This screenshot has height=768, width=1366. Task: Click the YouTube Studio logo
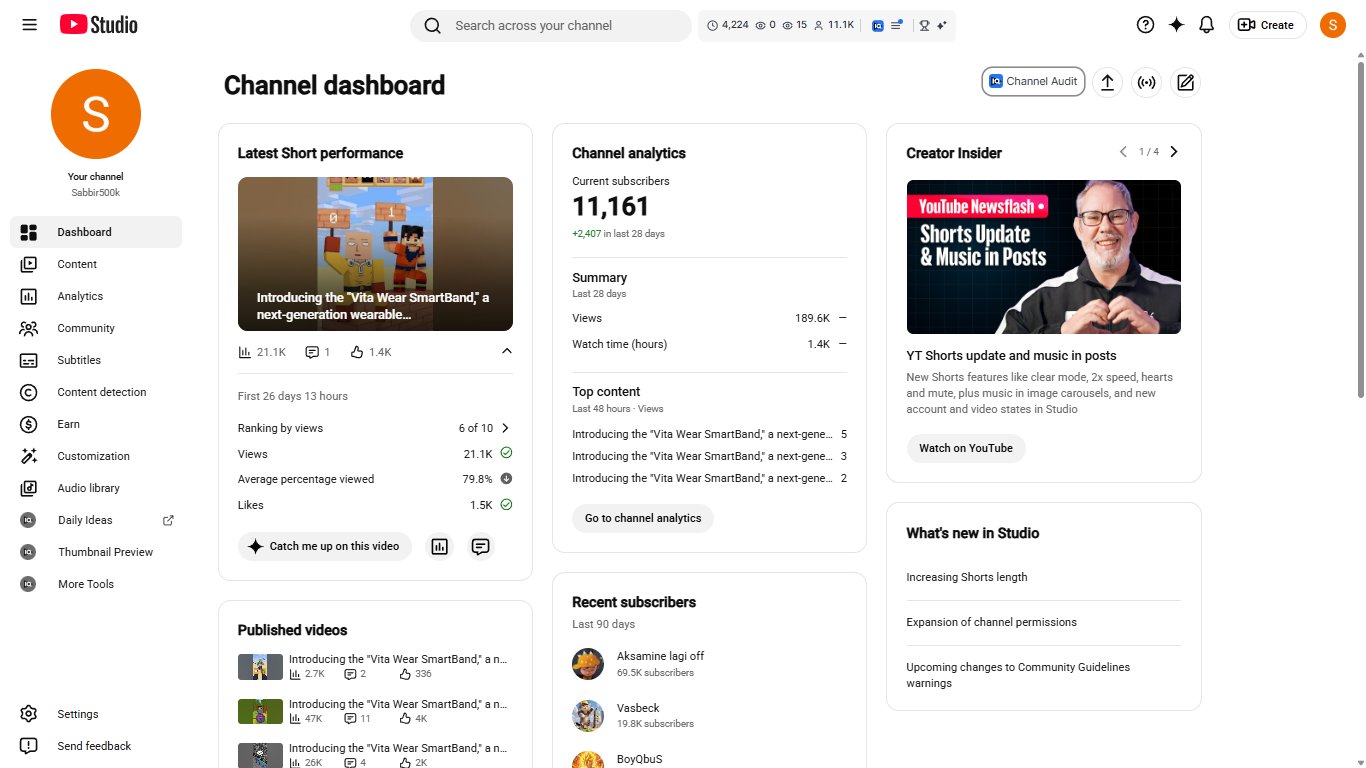pos(98,25)
